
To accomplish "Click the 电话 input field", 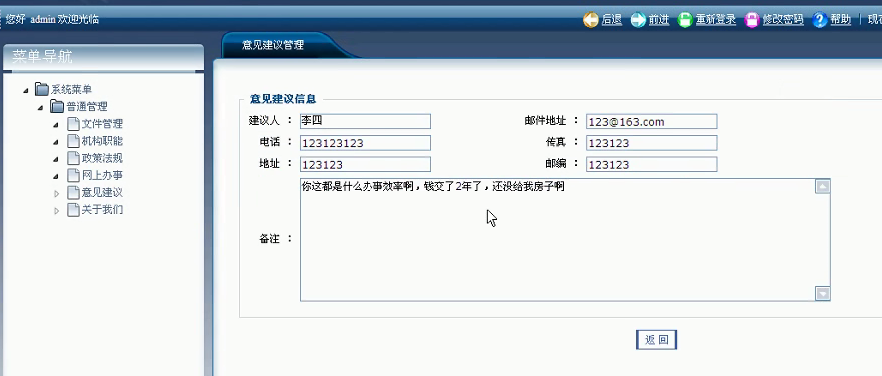I will click(365, 143).
